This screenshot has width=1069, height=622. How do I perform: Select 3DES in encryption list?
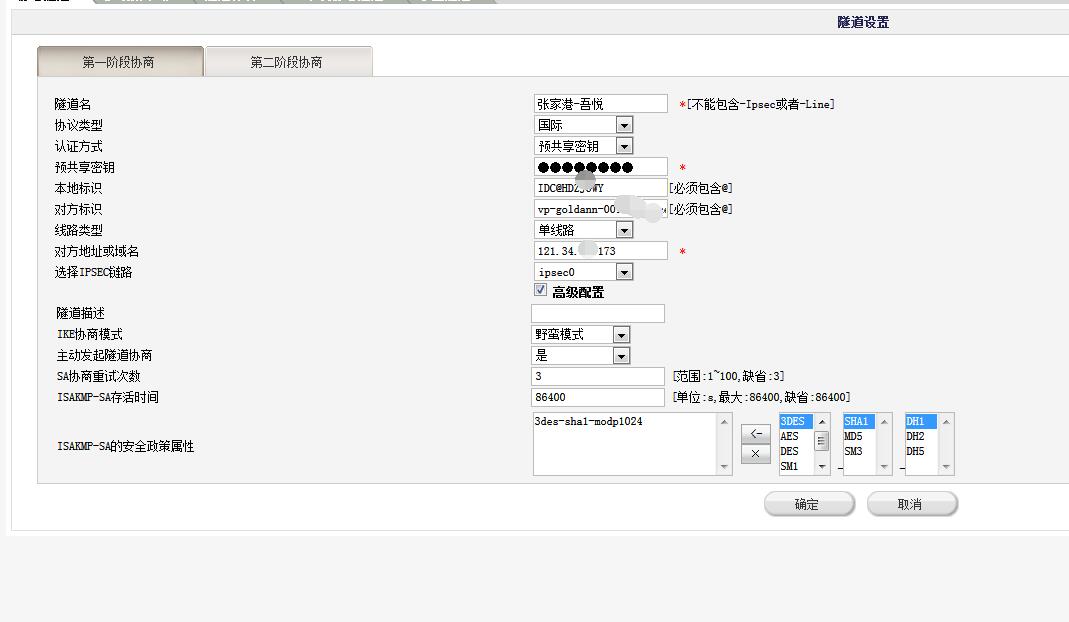pos(796,421)
